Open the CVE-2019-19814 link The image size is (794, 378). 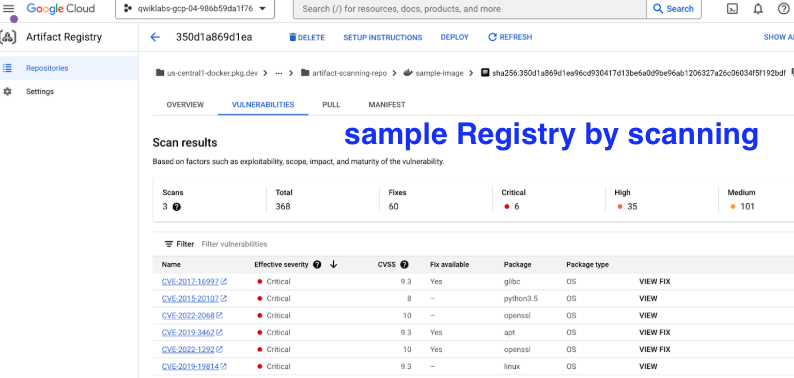[190, 366]
